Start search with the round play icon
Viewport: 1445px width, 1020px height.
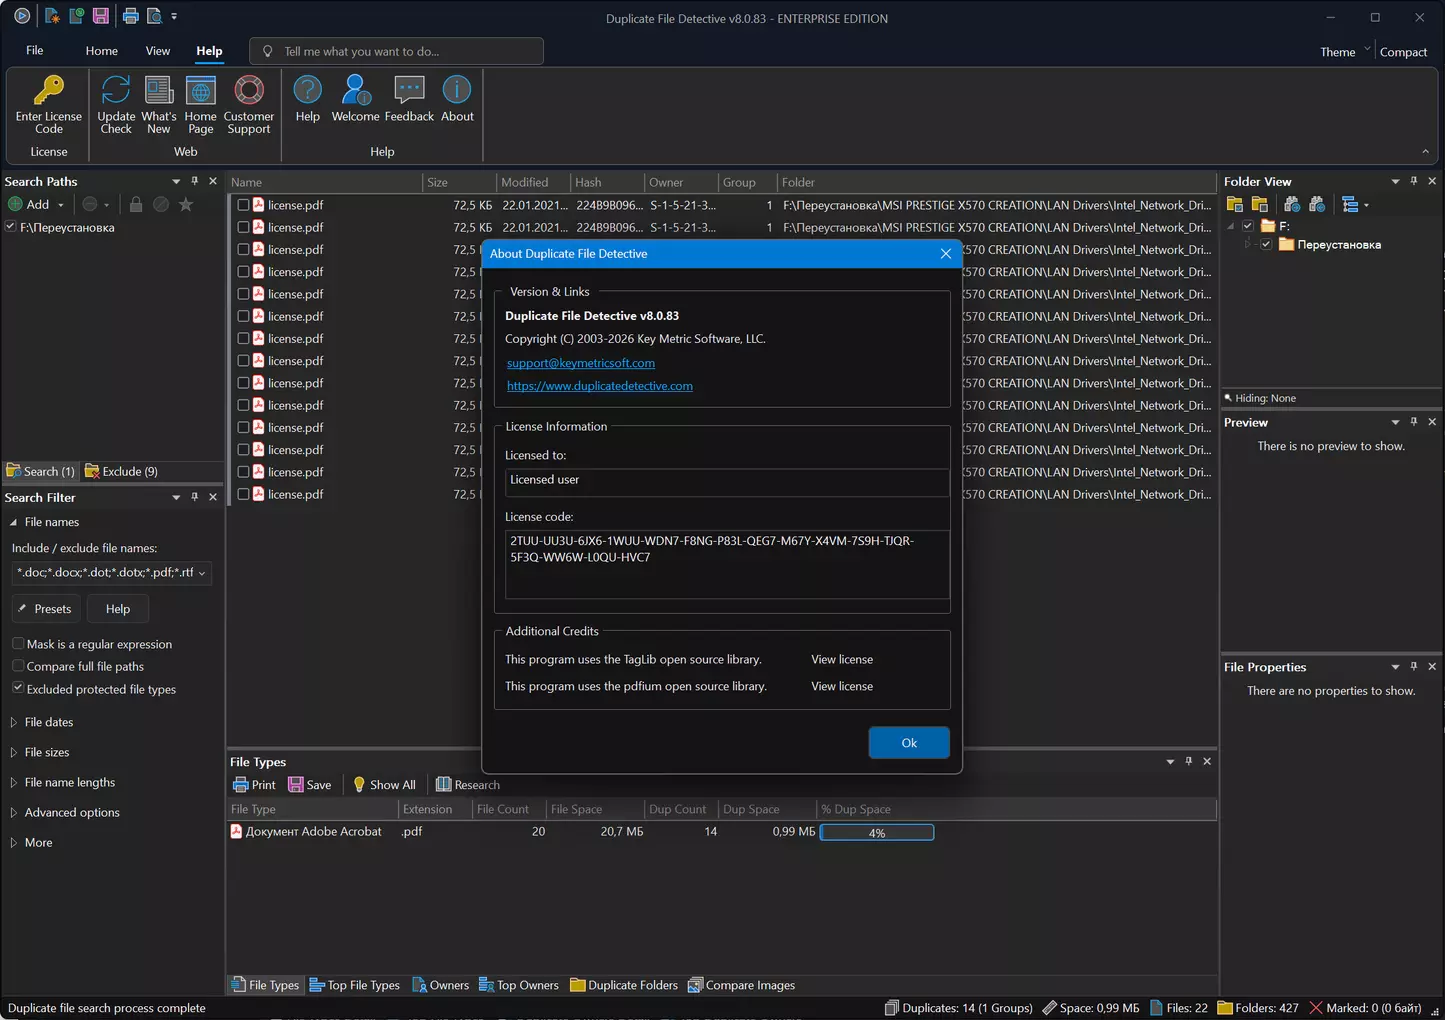pyautogui.click(x=22, y=16)
